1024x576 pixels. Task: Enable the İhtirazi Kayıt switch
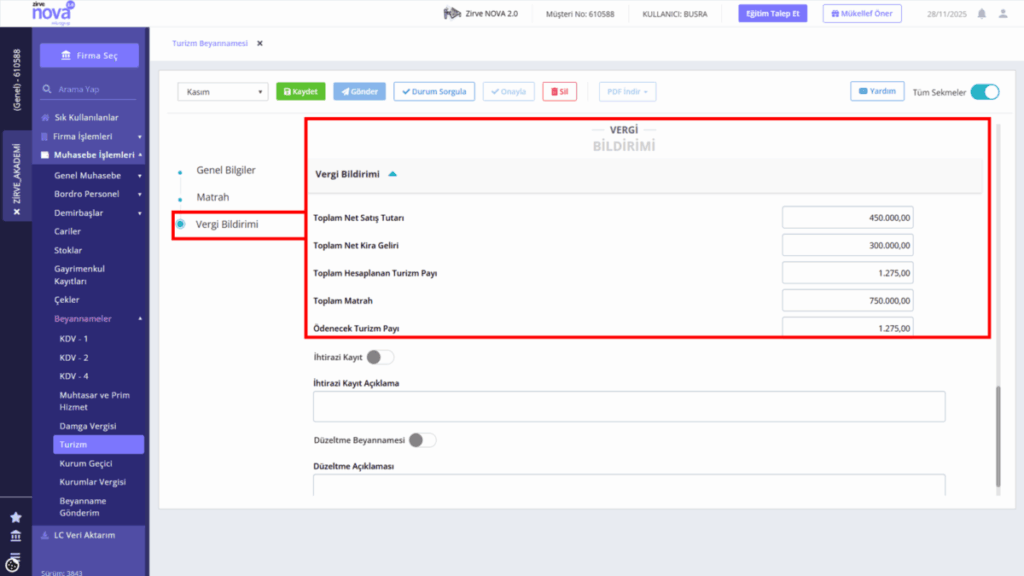pos(379,357)
